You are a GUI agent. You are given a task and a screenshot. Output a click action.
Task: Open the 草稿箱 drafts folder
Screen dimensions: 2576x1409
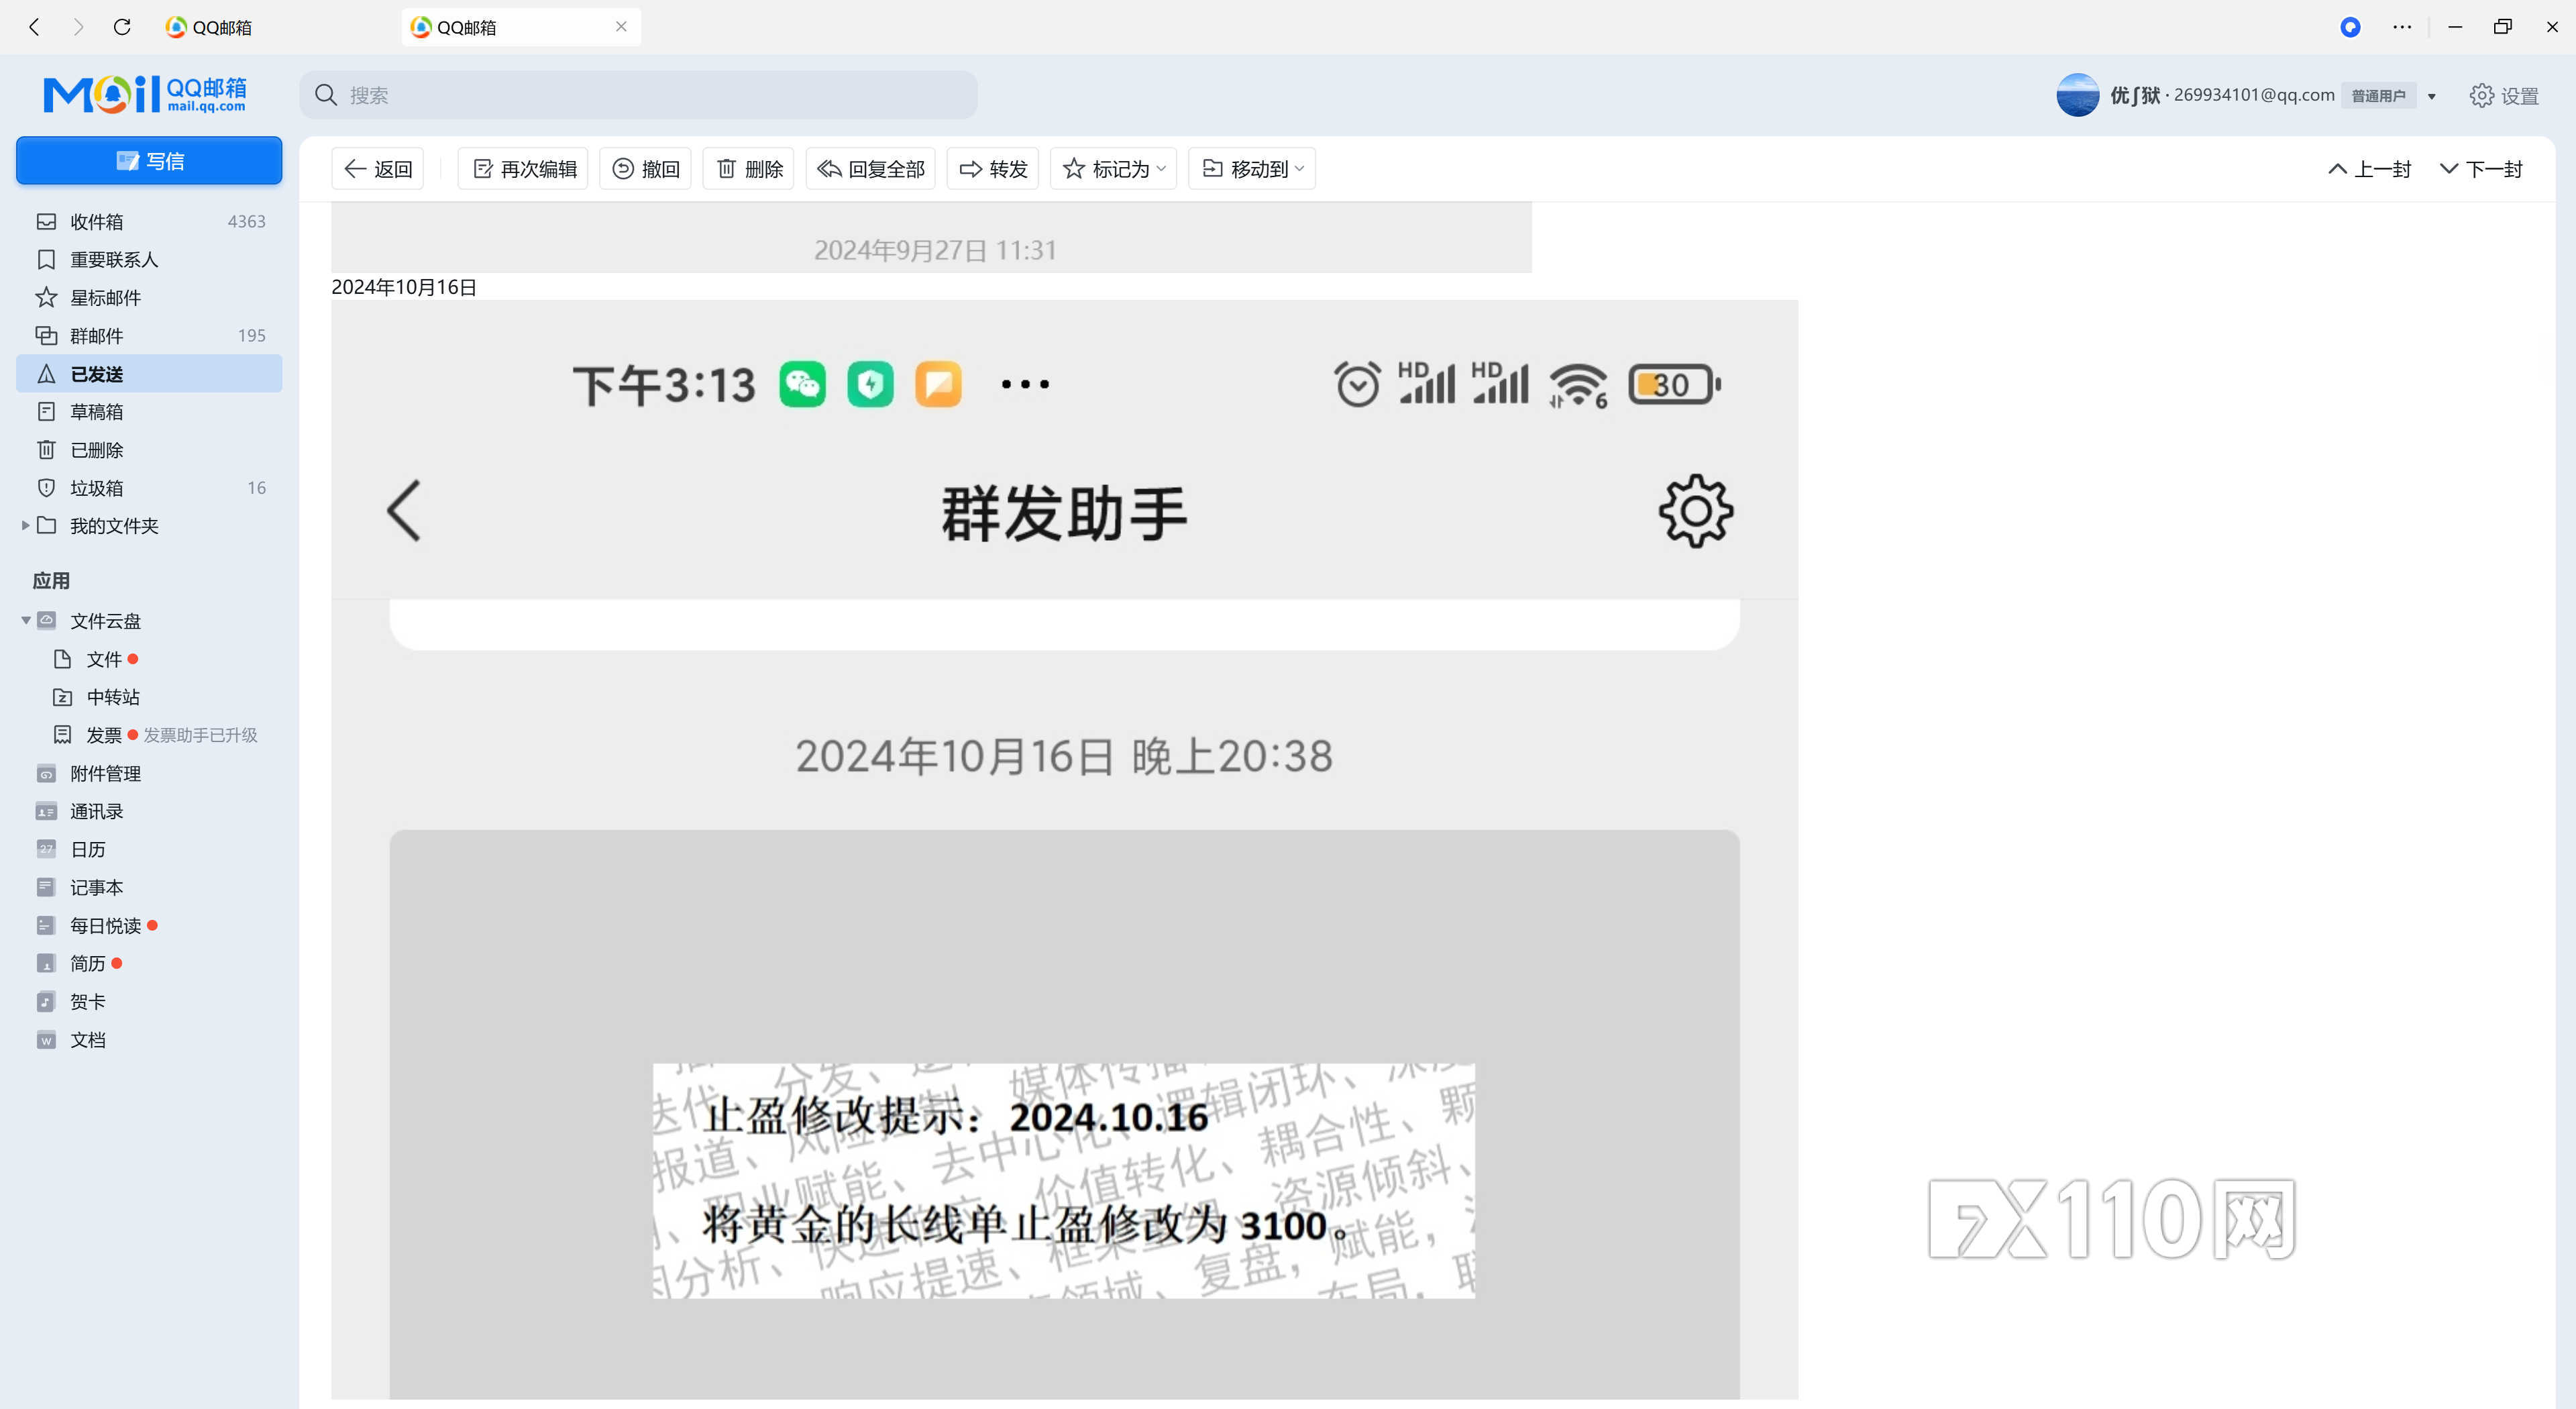tap(149, 411)
